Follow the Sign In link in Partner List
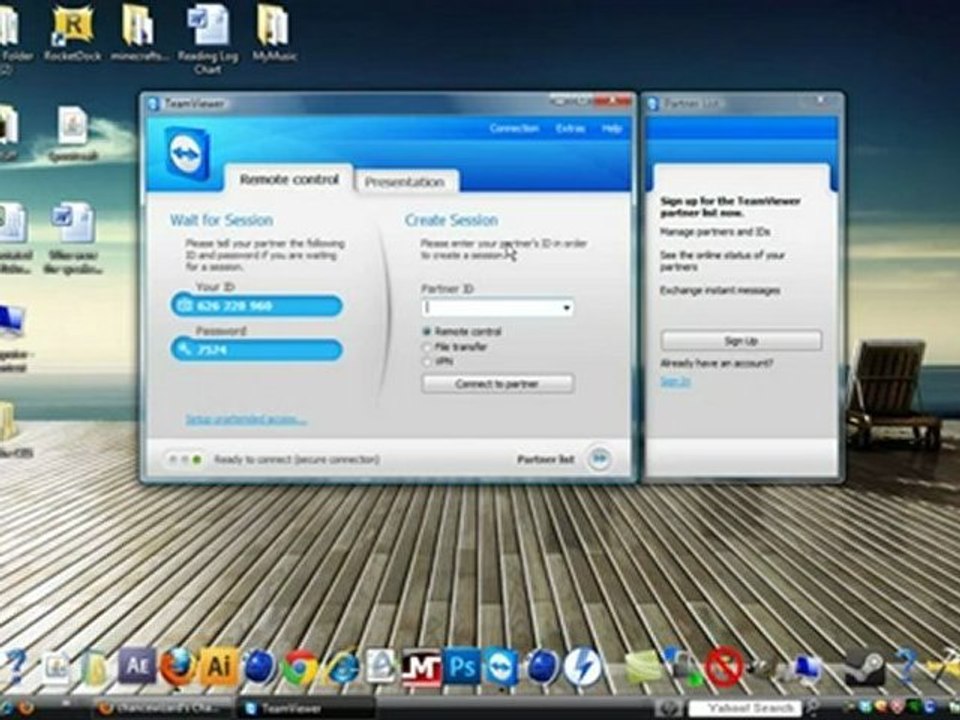Screen dimensions: 960x720 click(x=675, y=381)
